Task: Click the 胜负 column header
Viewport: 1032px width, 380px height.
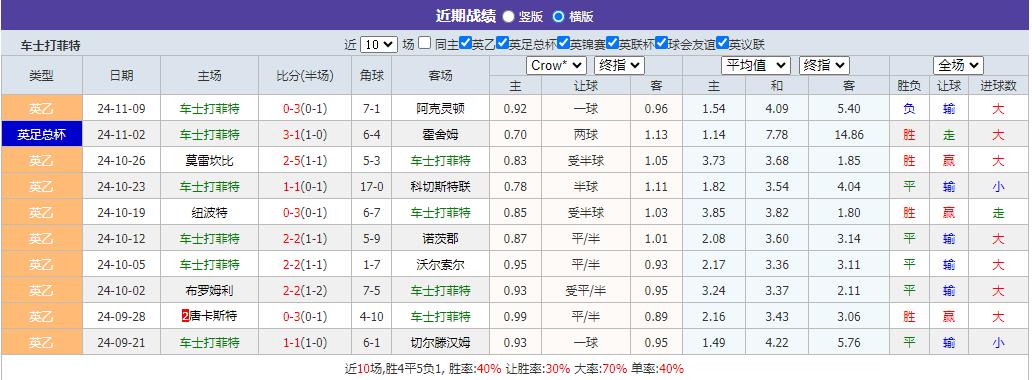Action: [909, 86]
